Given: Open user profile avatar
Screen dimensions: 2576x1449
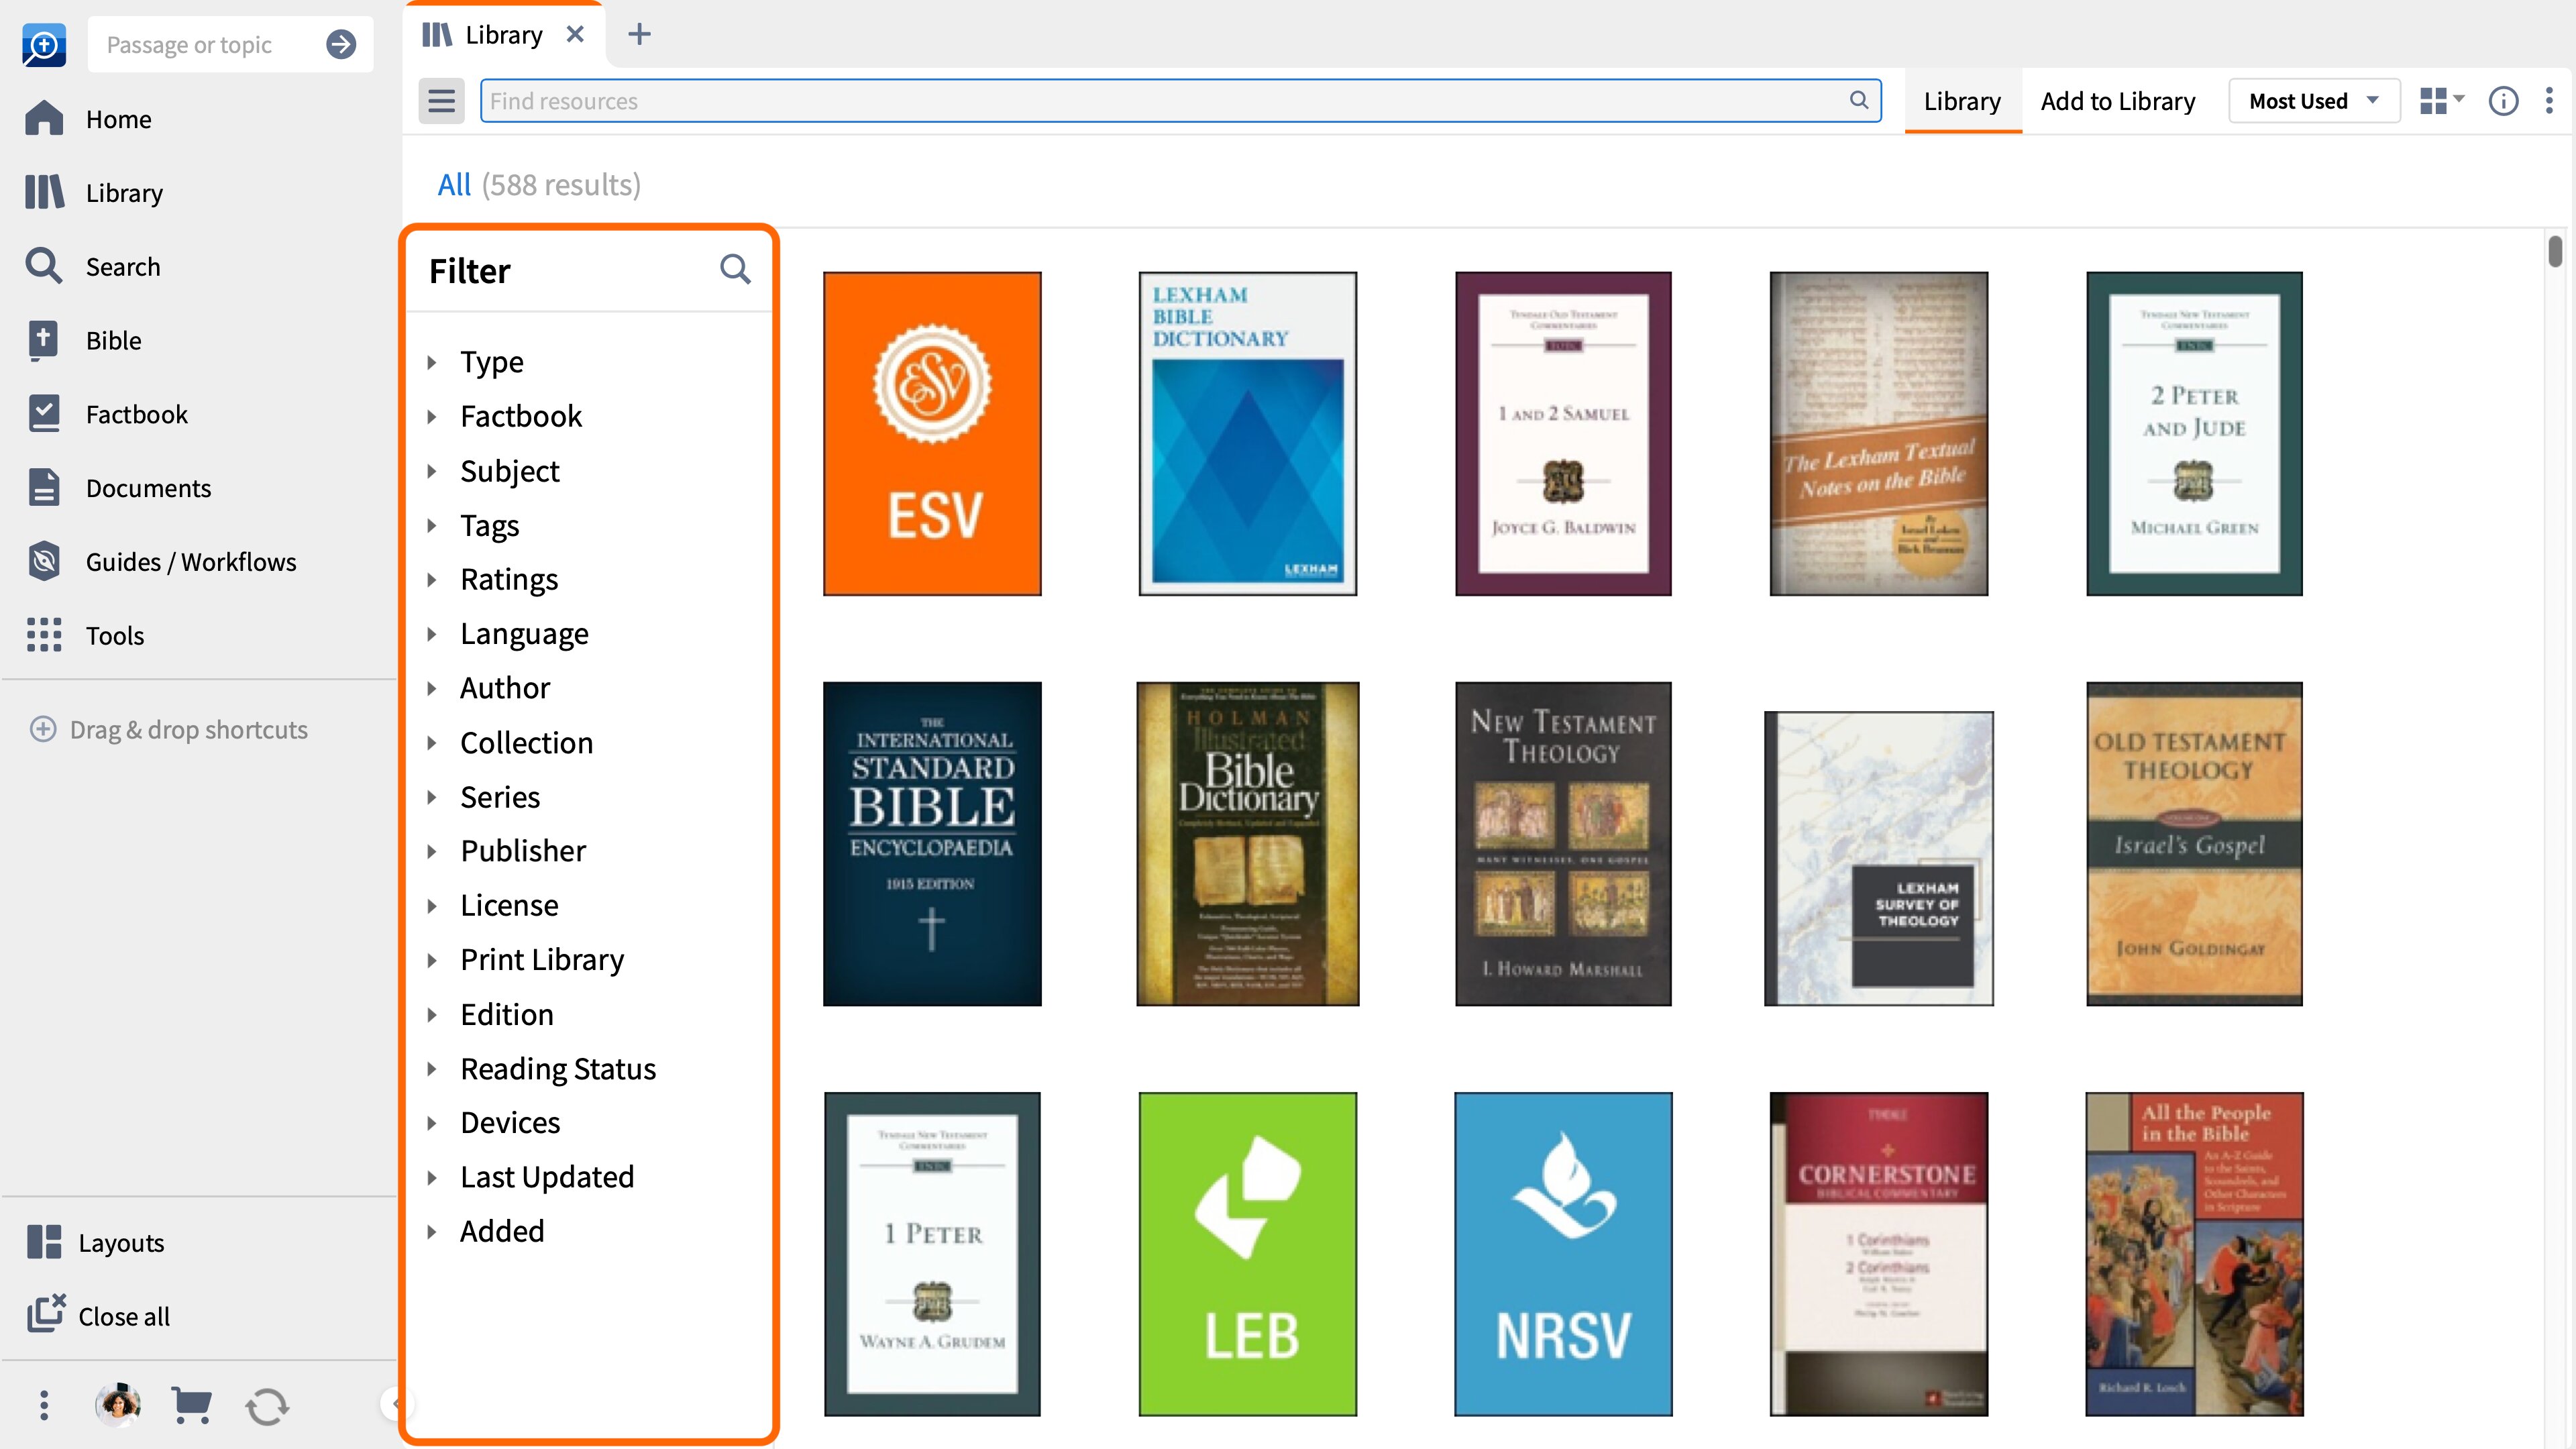Looking at the screenshot, I should click(x=118, y=1405).
